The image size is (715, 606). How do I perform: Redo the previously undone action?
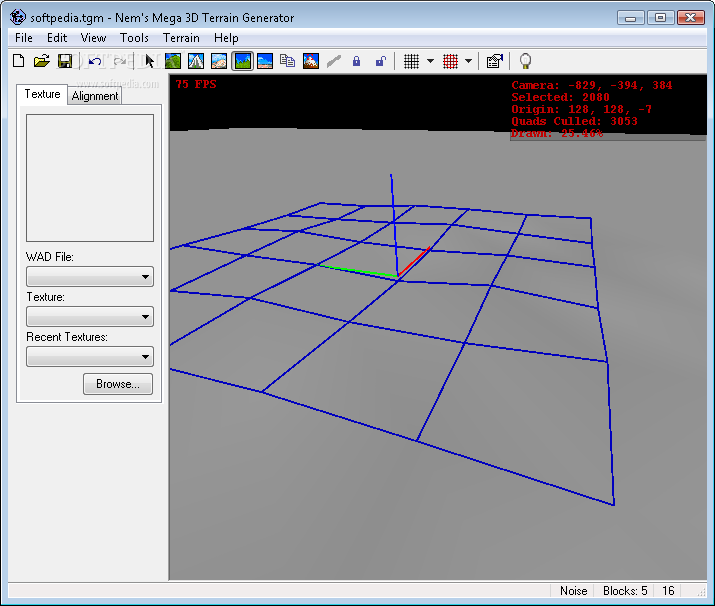(119, 61)
